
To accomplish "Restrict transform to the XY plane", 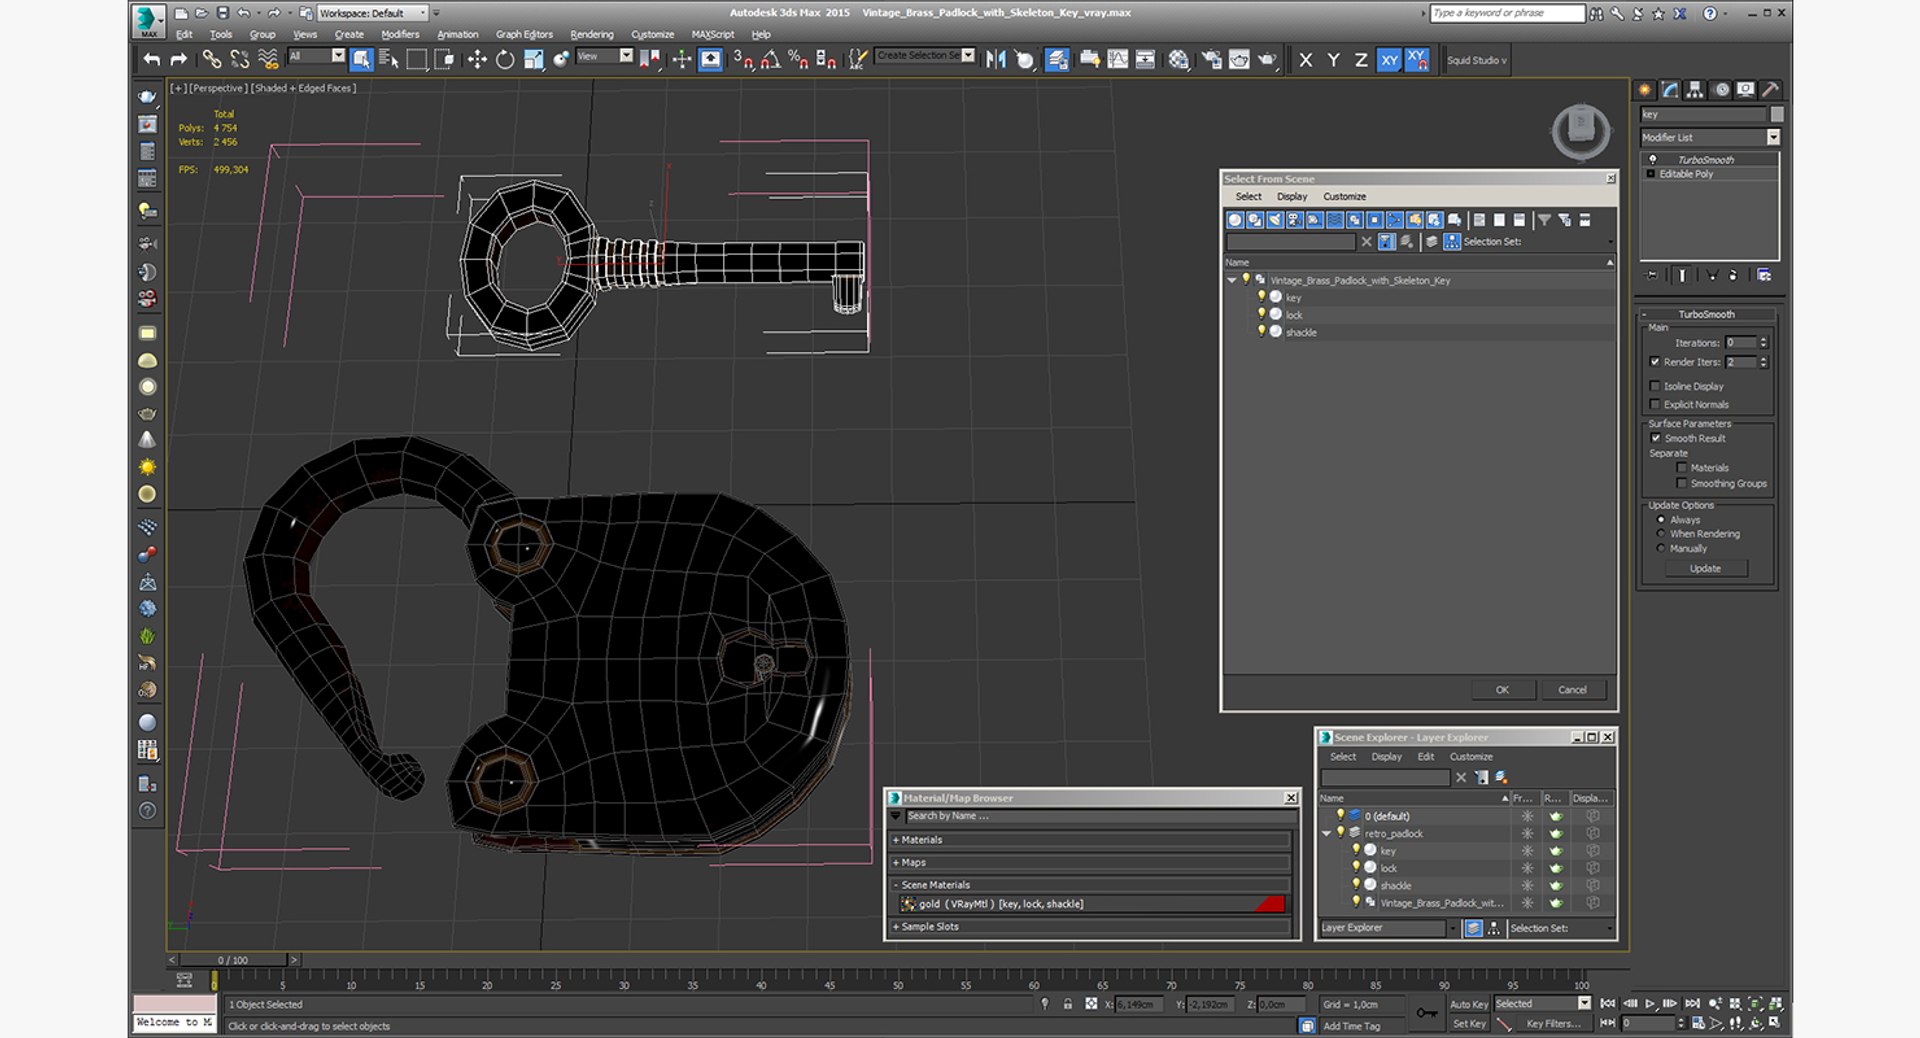I will tap(1389, 60).
